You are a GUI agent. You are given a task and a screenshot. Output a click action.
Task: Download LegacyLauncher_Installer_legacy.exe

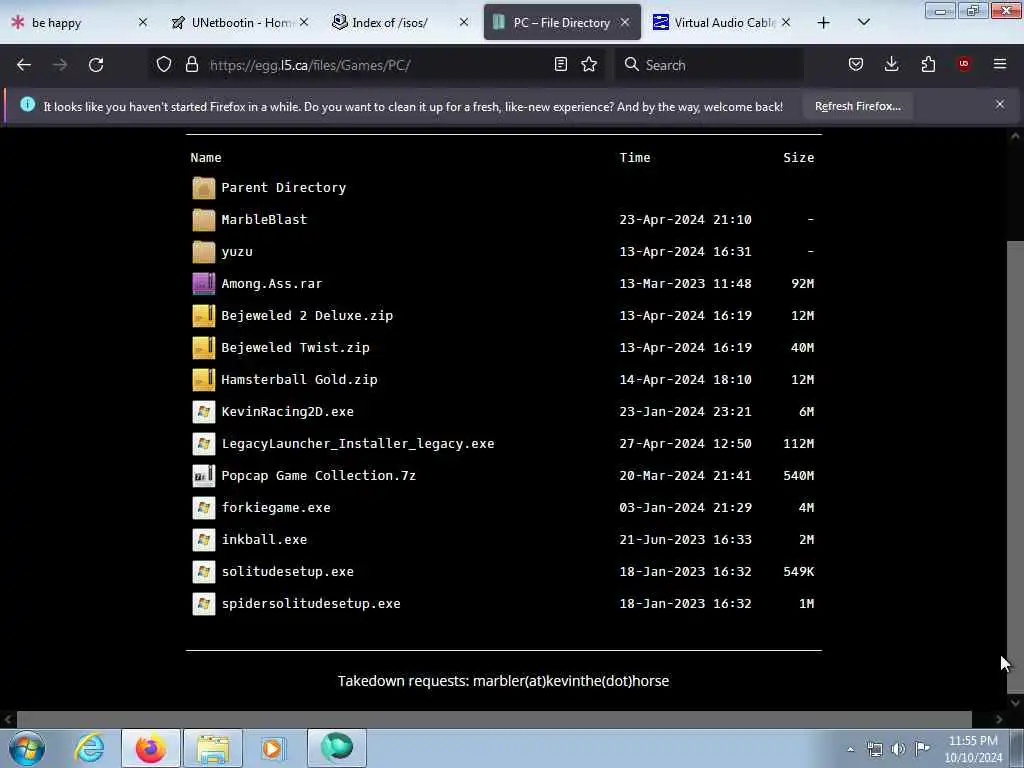point(358,443)
